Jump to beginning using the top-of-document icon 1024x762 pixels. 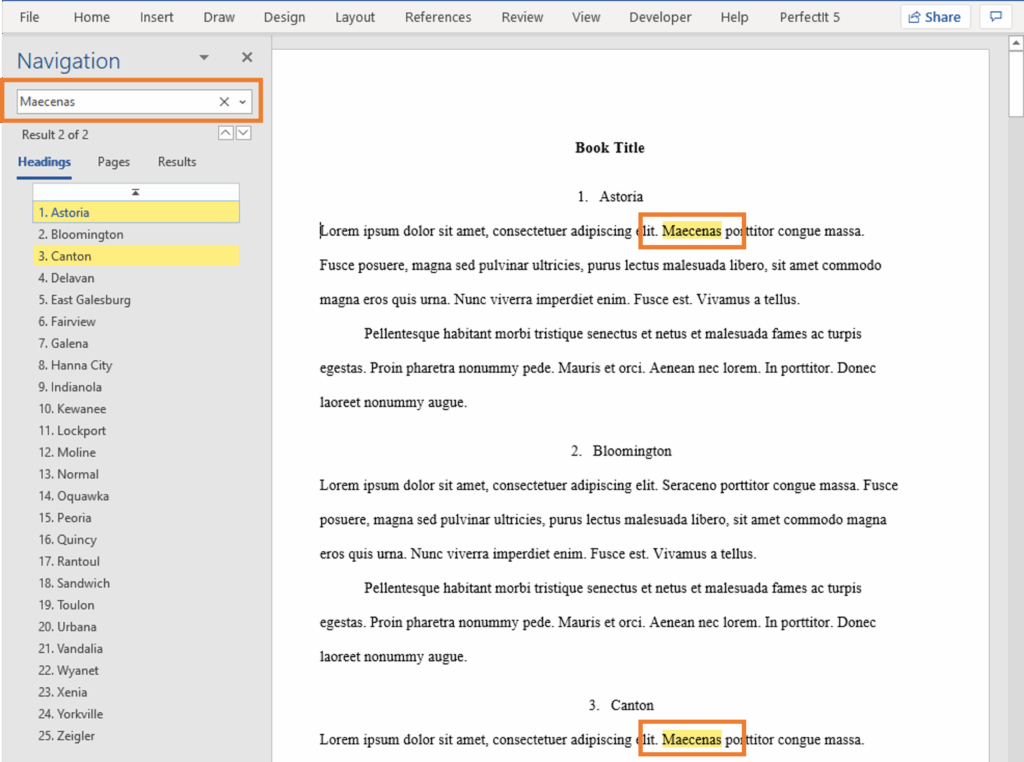(136, 192)
